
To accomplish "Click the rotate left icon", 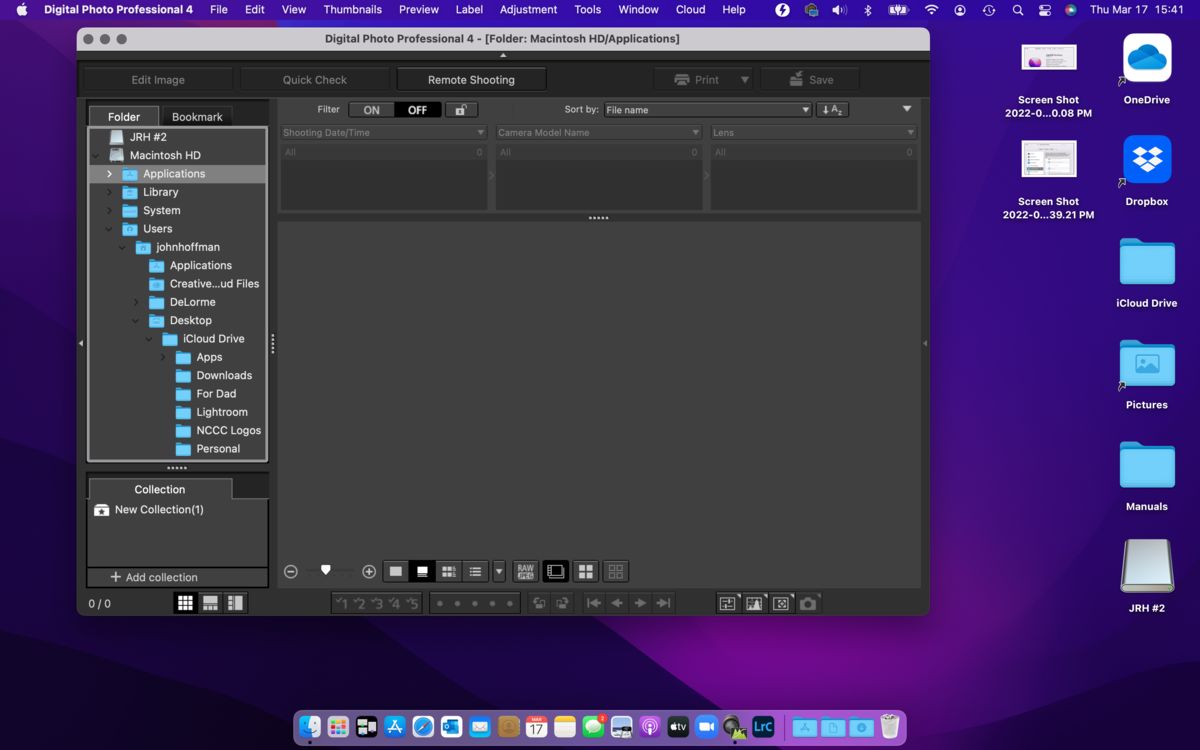I will click(x=539, y=603).
